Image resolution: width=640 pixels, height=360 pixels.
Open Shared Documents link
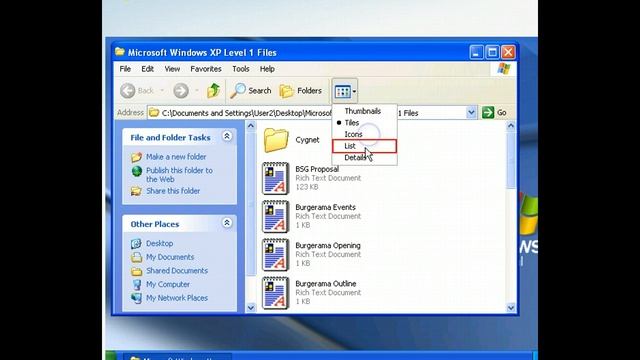coord(177,271)
